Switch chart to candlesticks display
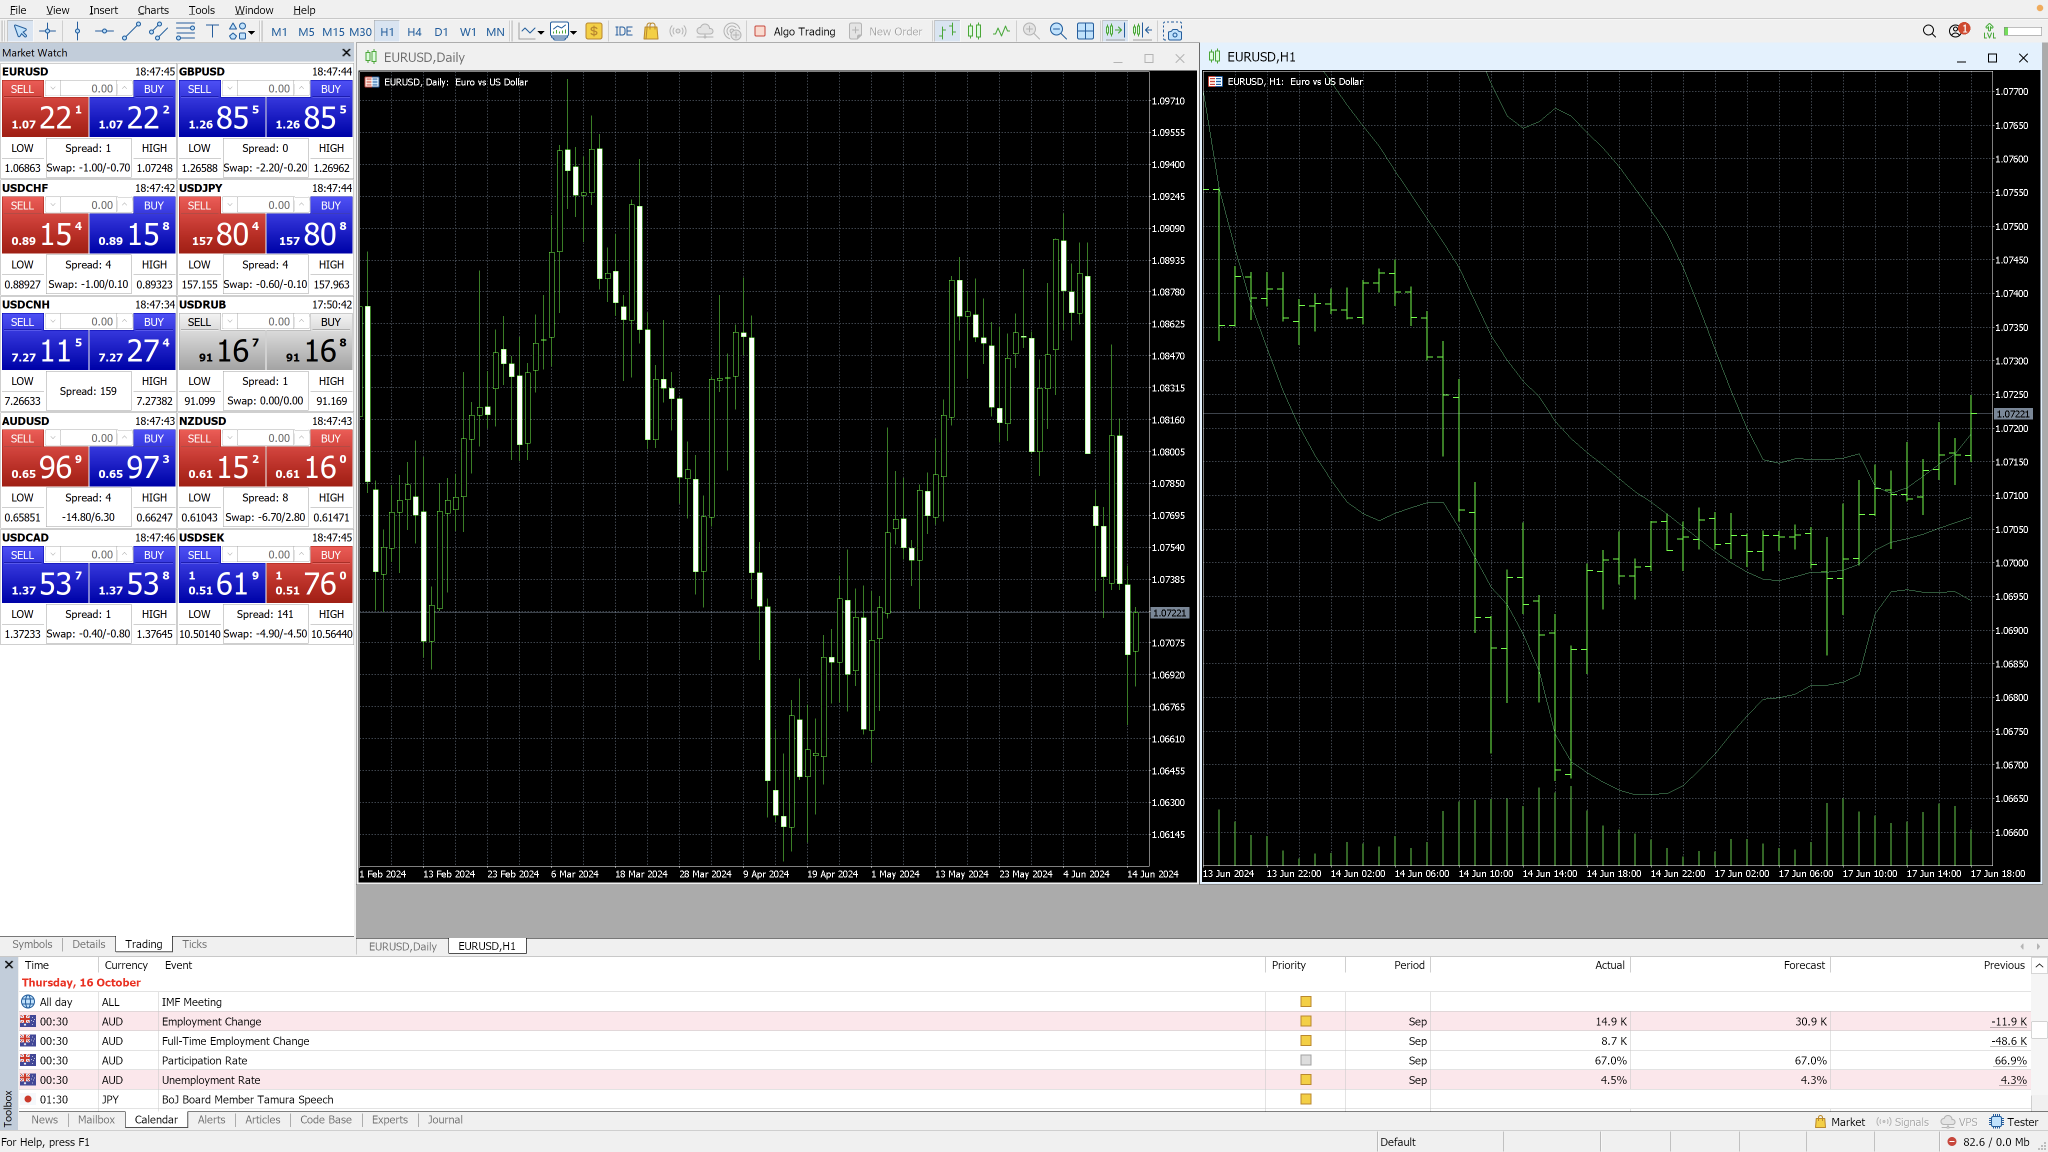The width and height of the screenshot is (2048, 1152). coord(974,31)
